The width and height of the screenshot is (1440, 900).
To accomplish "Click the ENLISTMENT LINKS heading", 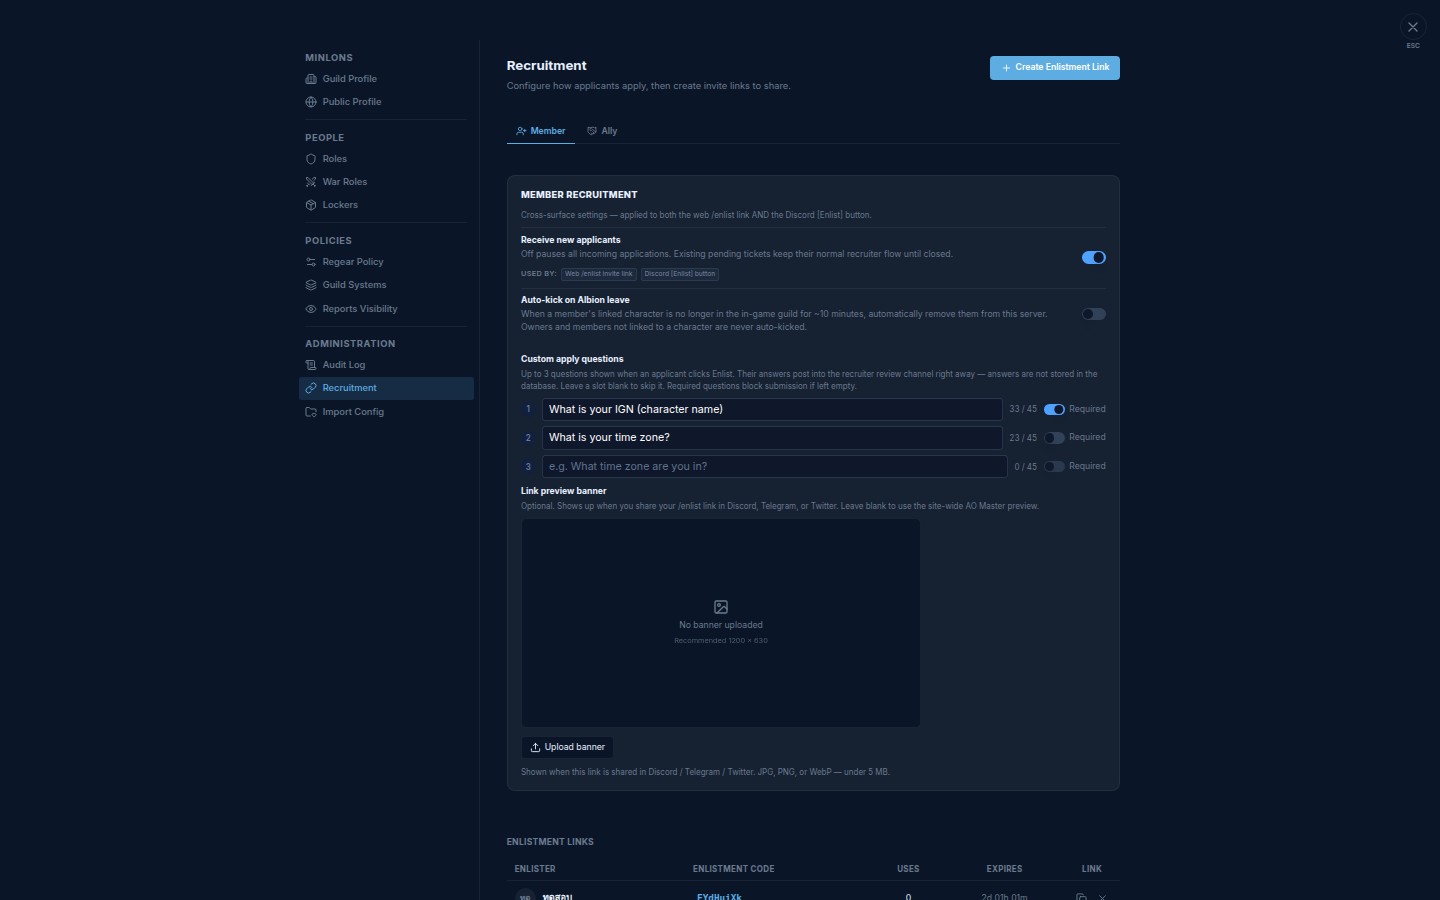I will pos(550,842).
